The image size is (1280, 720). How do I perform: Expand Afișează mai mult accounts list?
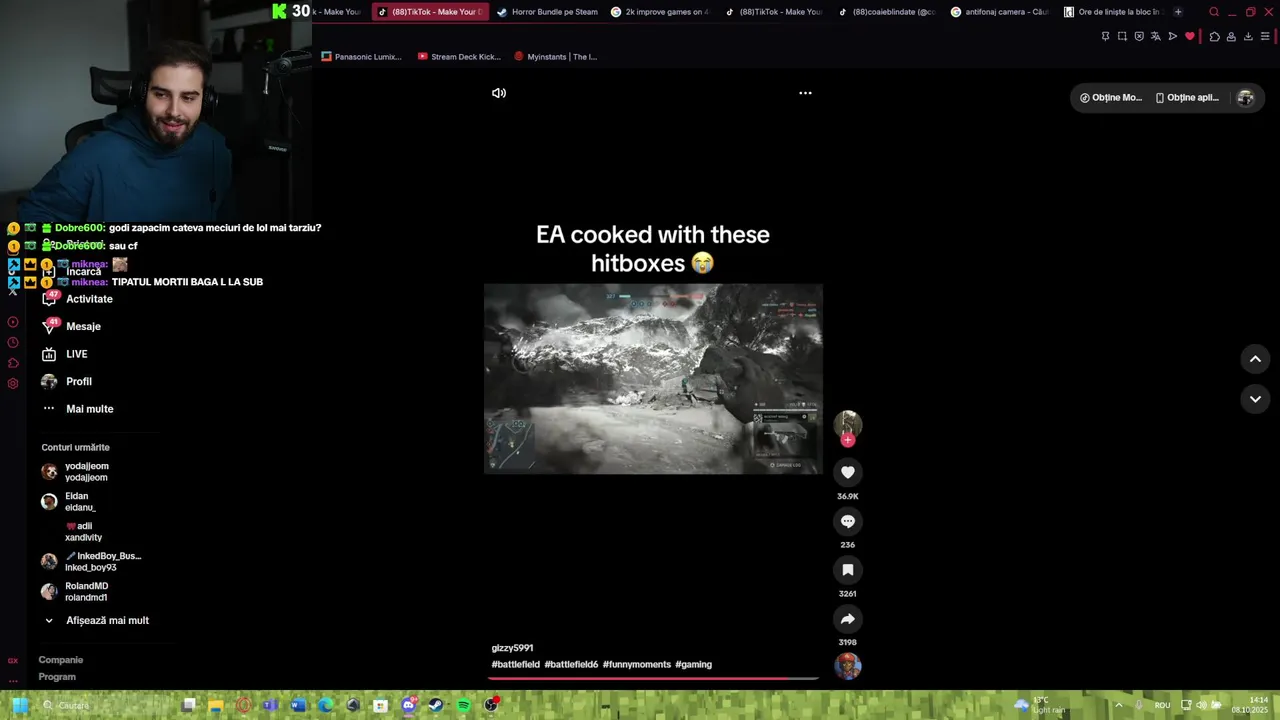point(96,620)
